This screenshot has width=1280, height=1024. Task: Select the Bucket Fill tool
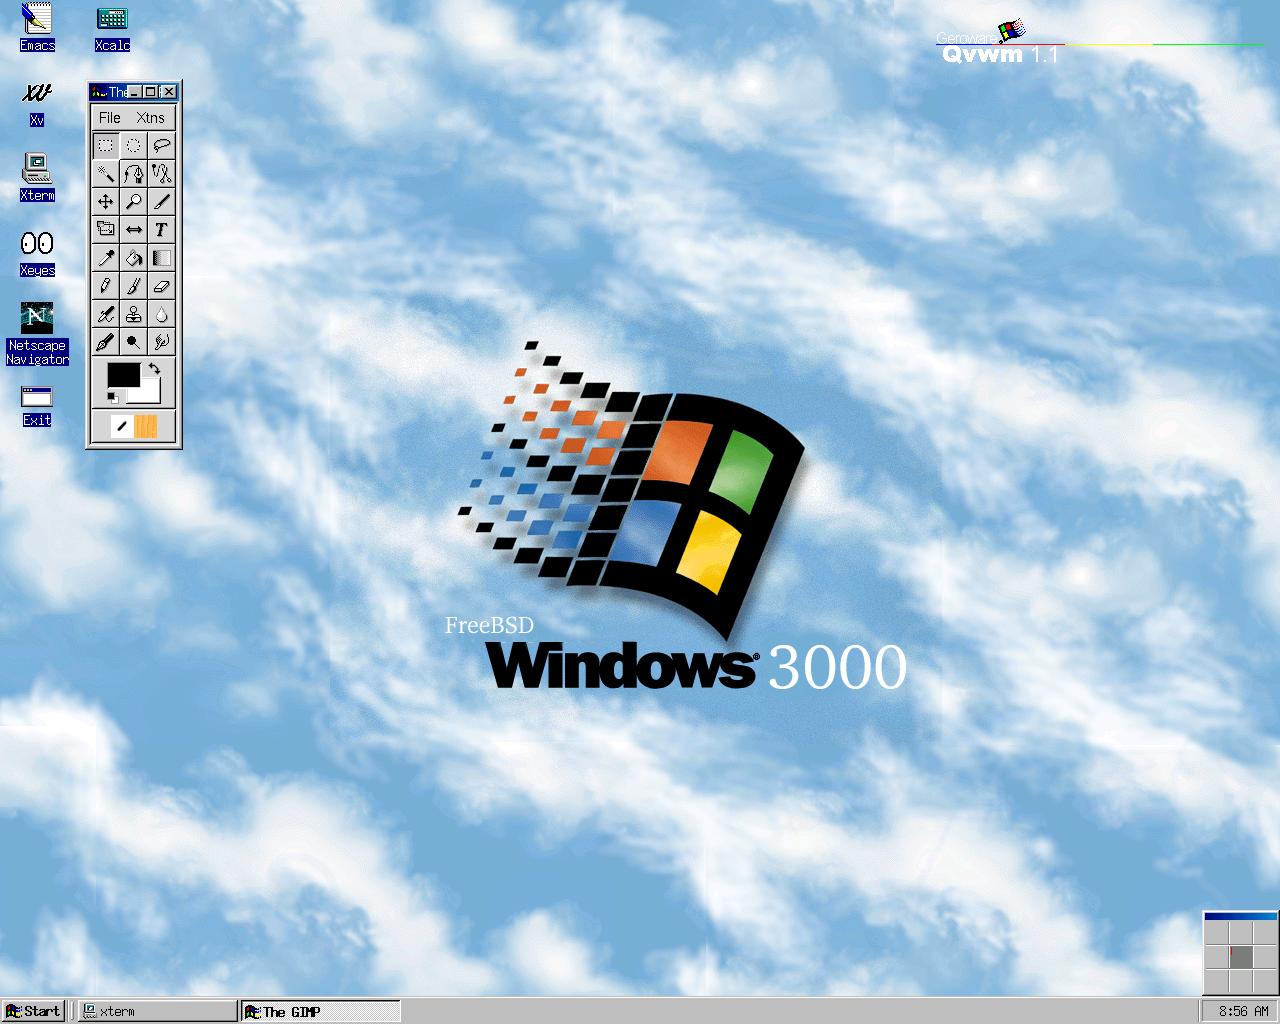click(133, 257)
